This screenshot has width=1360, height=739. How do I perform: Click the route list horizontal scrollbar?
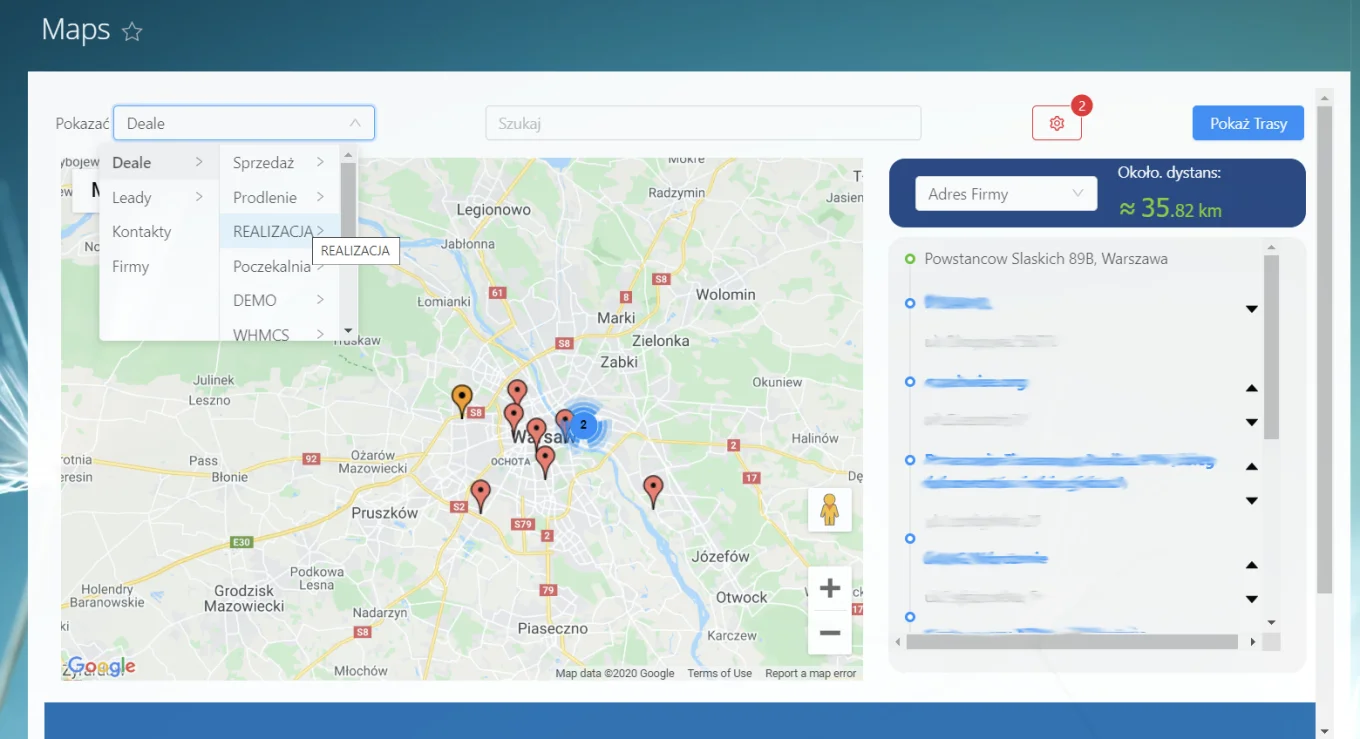1072,641
